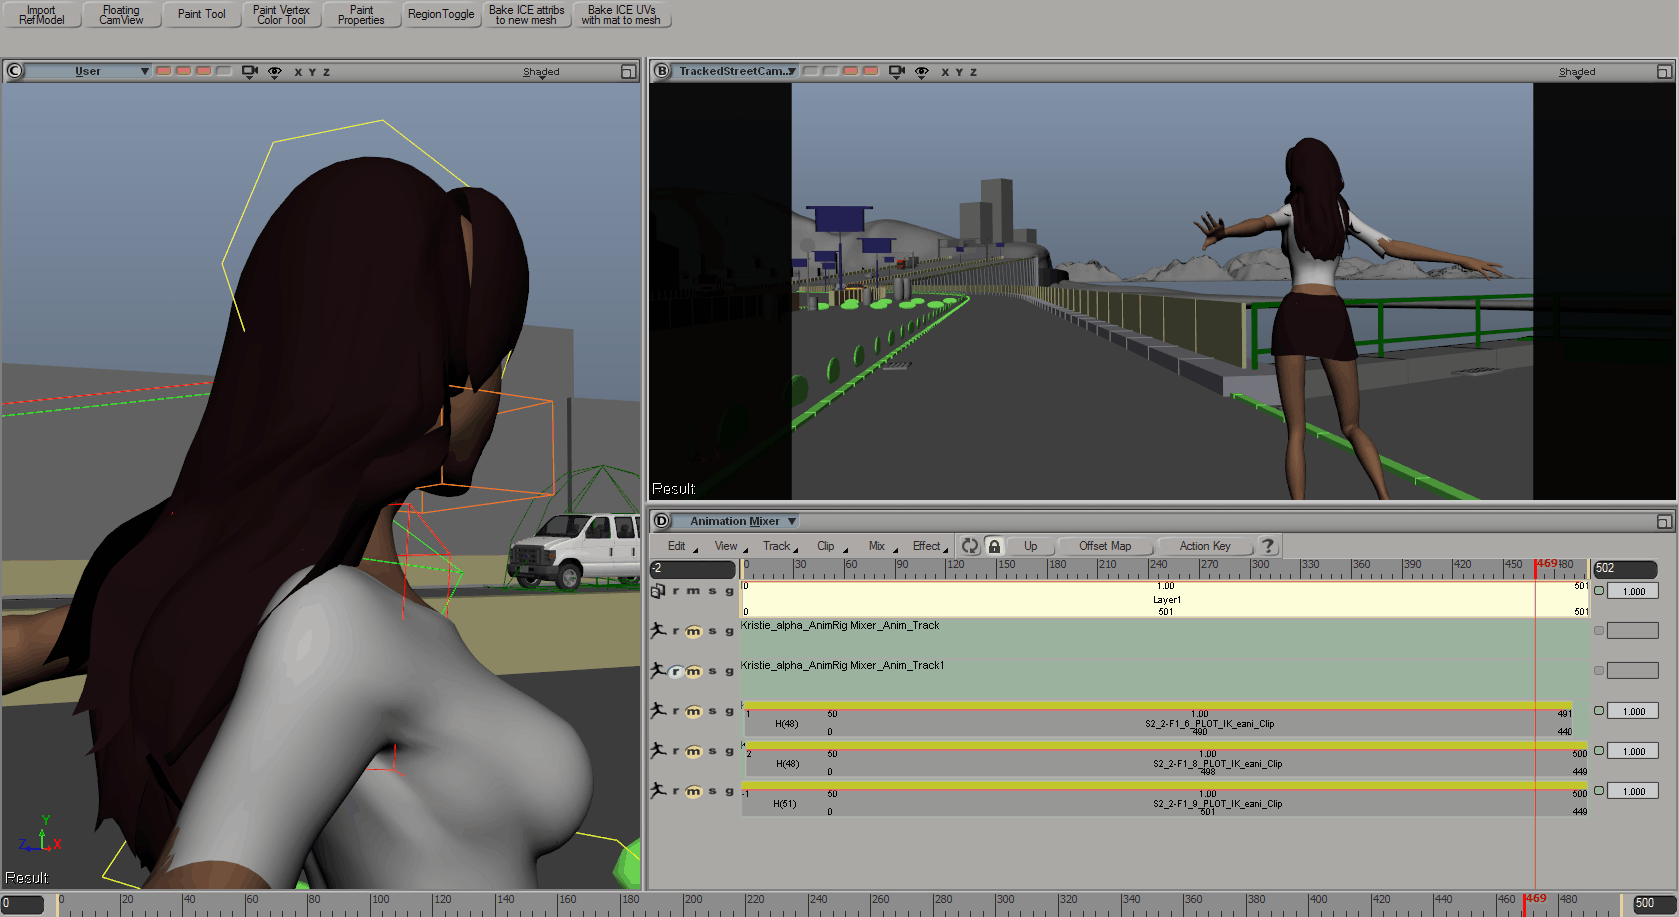This screenshot has height=917, width=1679.
Task: Toggle the lock icon in the mixer toolbar
Action: click(x=994, y=546)
